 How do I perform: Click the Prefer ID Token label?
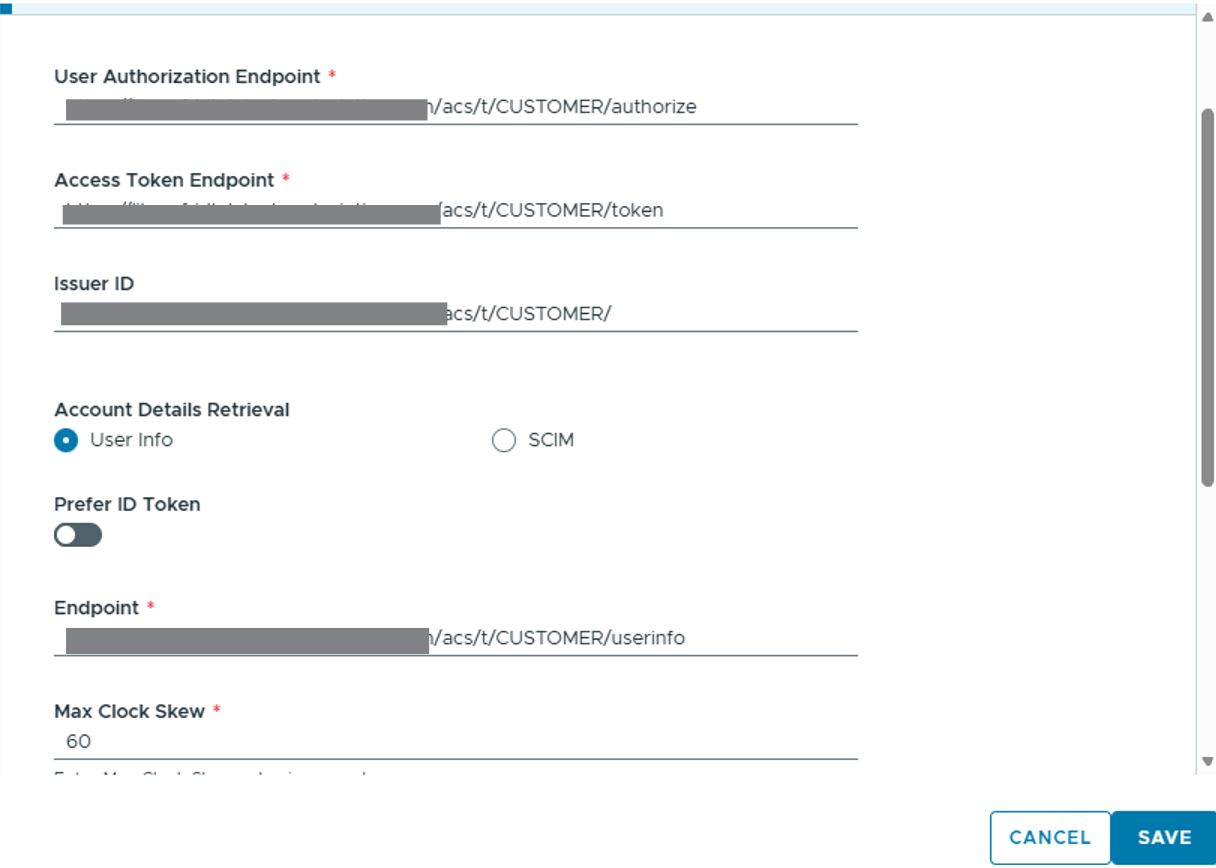tap(127, 505)
